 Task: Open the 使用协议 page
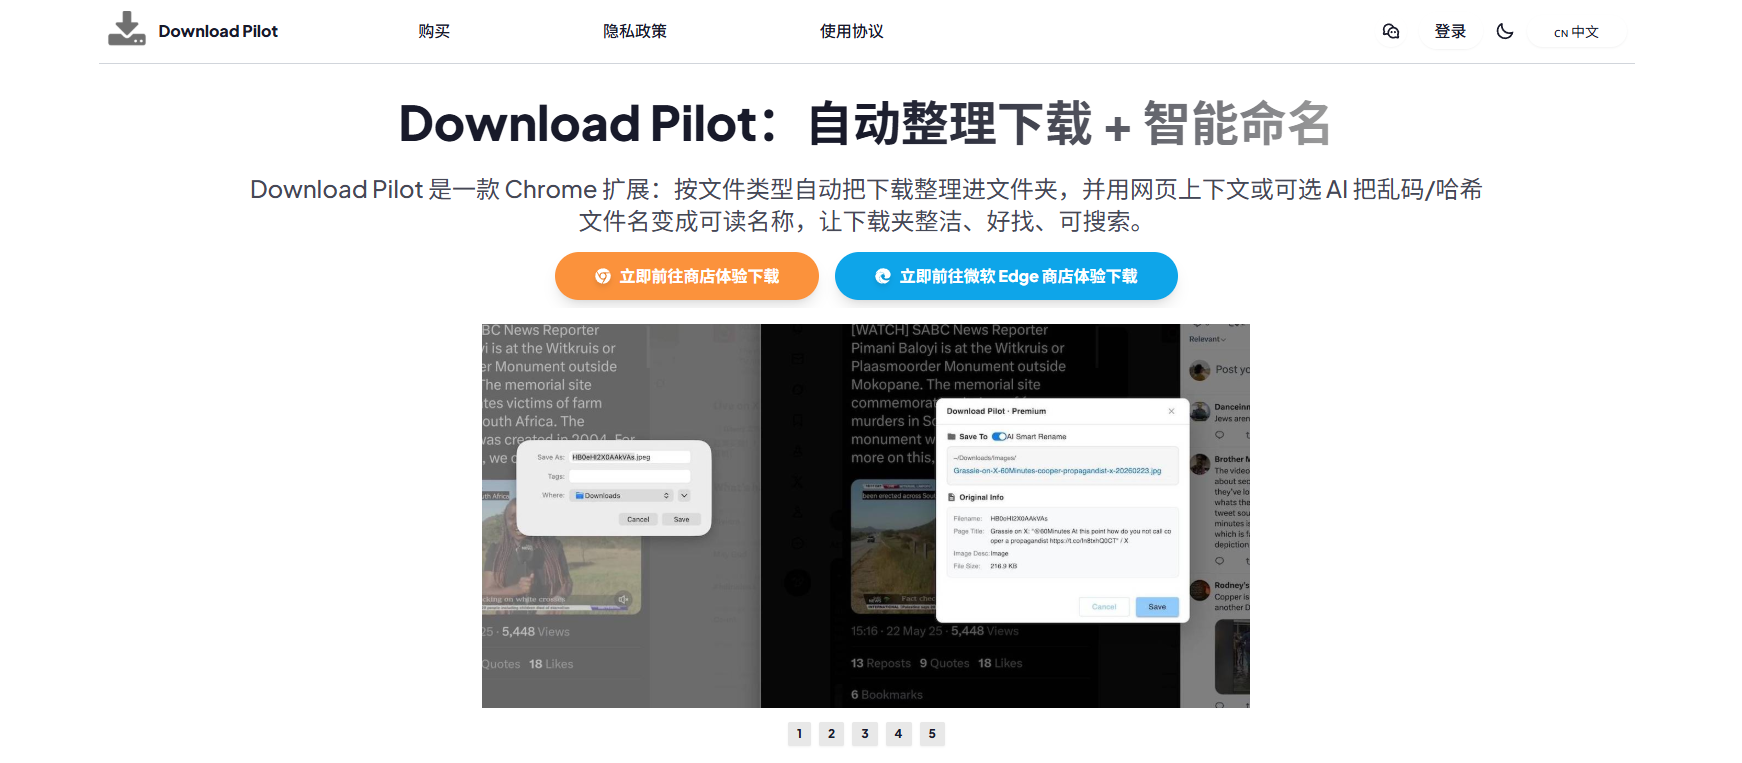[852, 31]
